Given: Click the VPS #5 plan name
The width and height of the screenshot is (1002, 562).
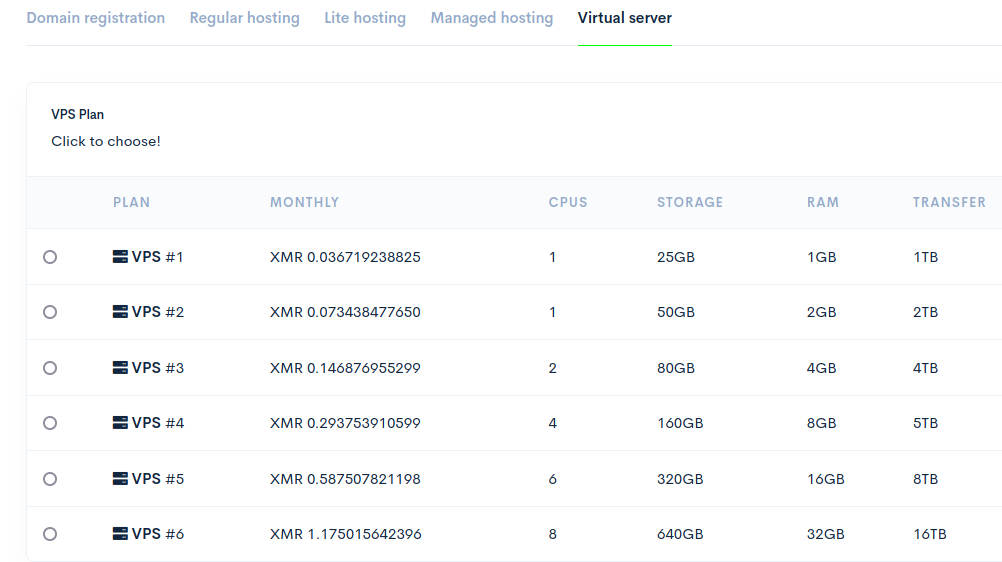Looking at the screenshot, I should click(158, 479).
